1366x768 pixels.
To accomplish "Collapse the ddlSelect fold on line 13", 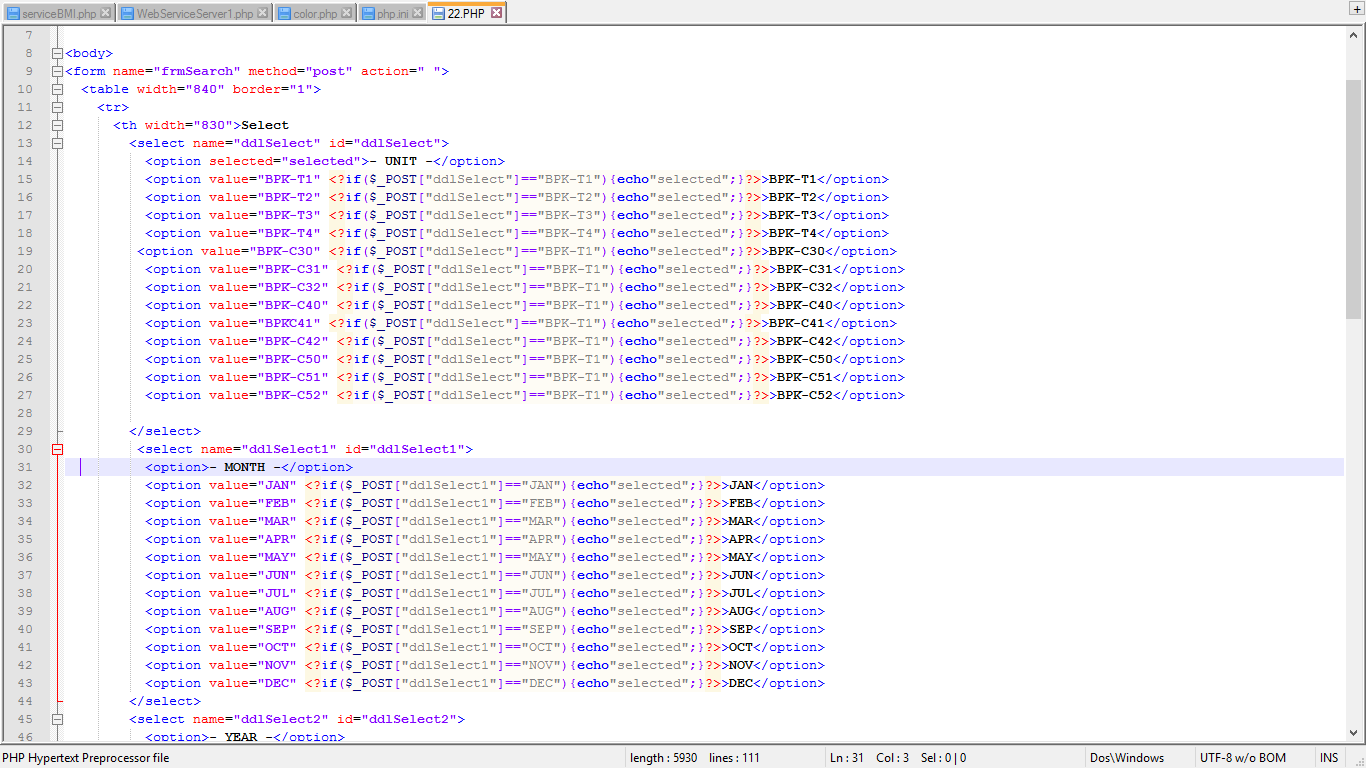I will [x=58, y=143].
